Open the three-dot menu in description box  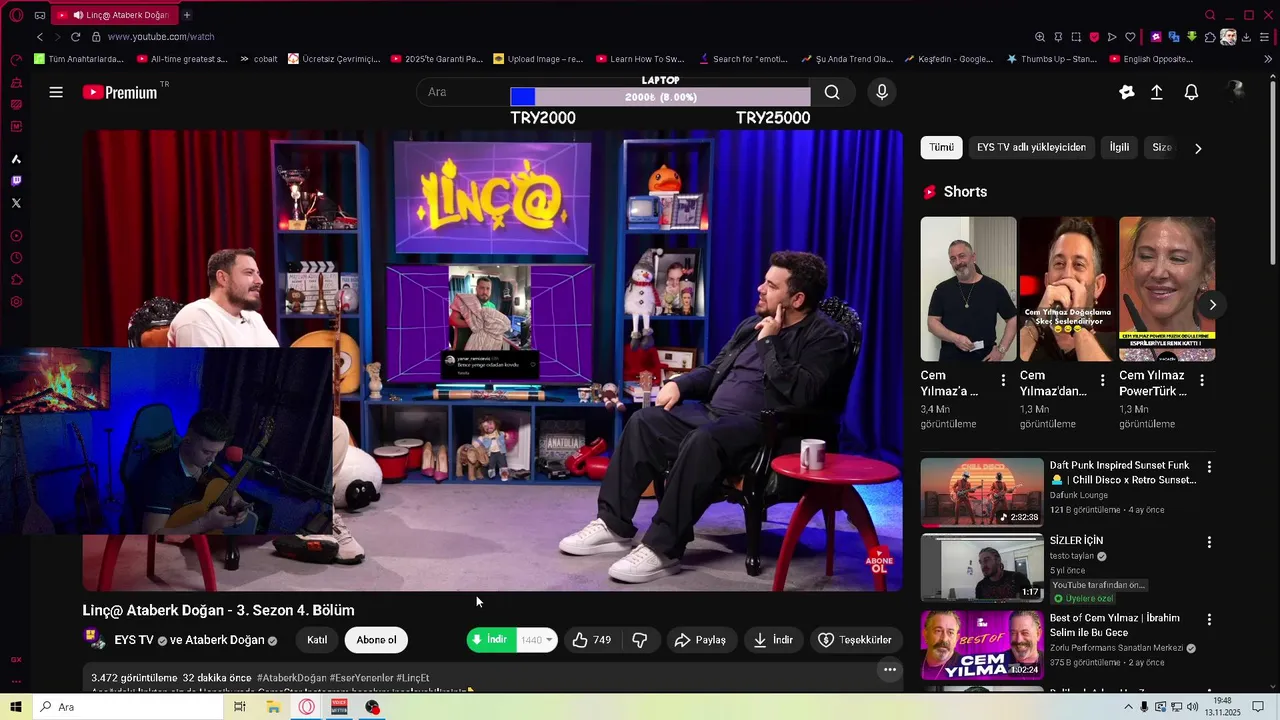[x=889, y=670]
